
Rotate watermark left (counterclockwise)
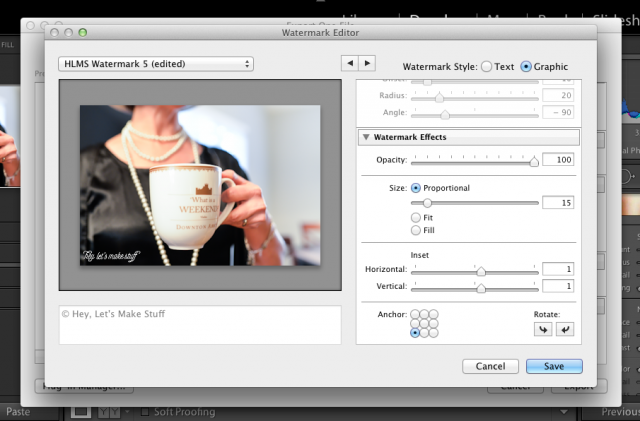543,329
